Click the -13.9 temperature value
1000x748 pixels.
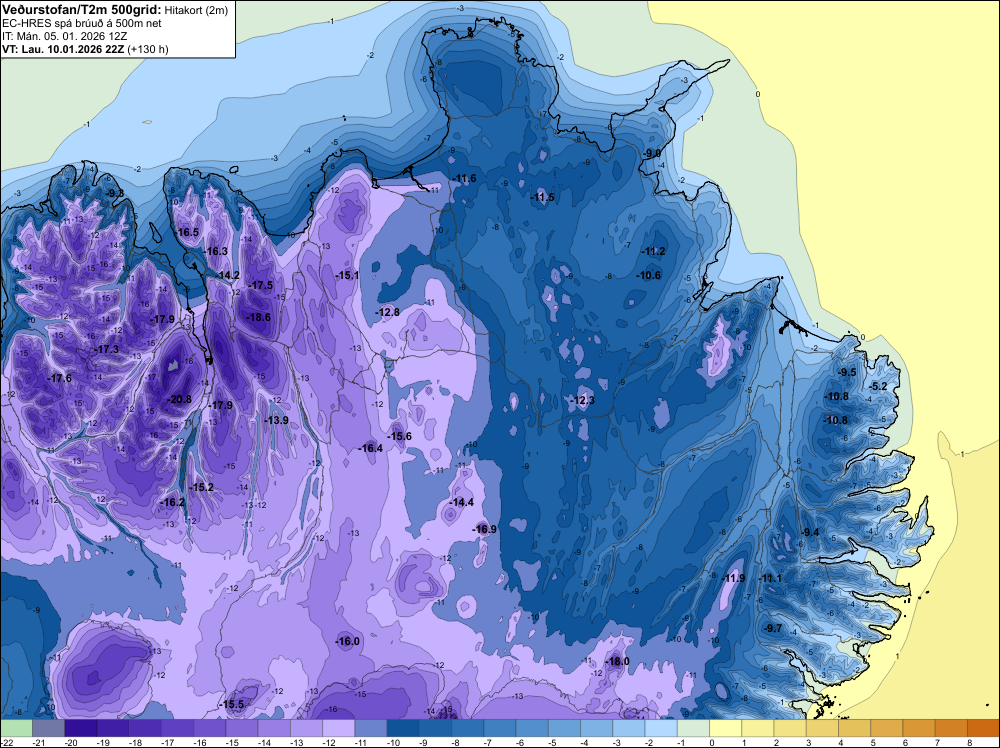[277, 420]
